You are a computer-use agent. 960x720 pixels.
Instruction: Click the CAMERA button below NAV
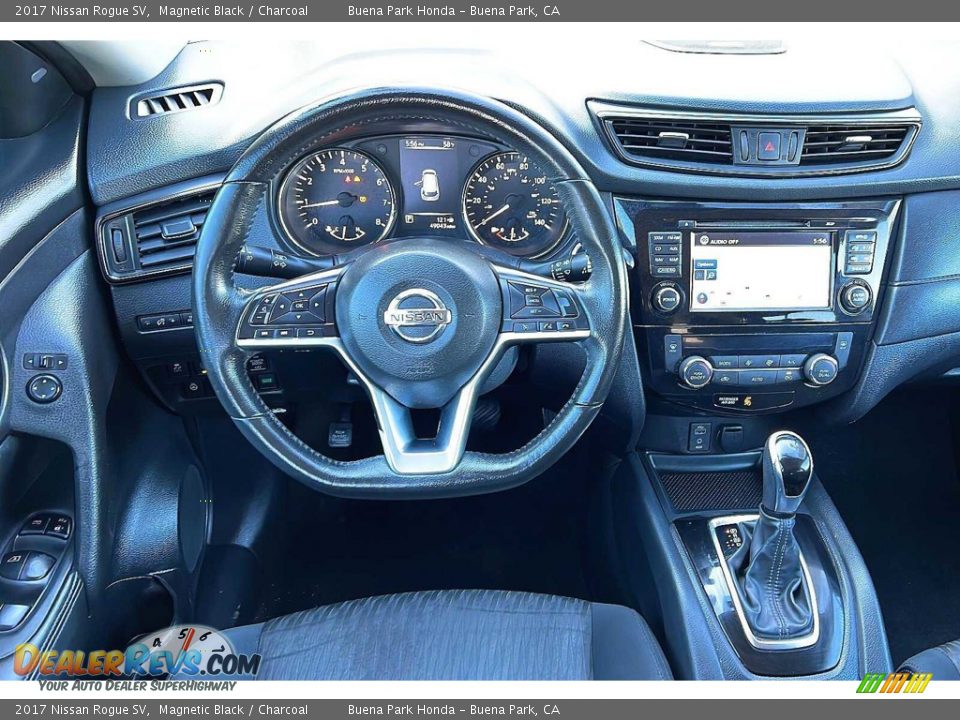(x=667, y=270)
